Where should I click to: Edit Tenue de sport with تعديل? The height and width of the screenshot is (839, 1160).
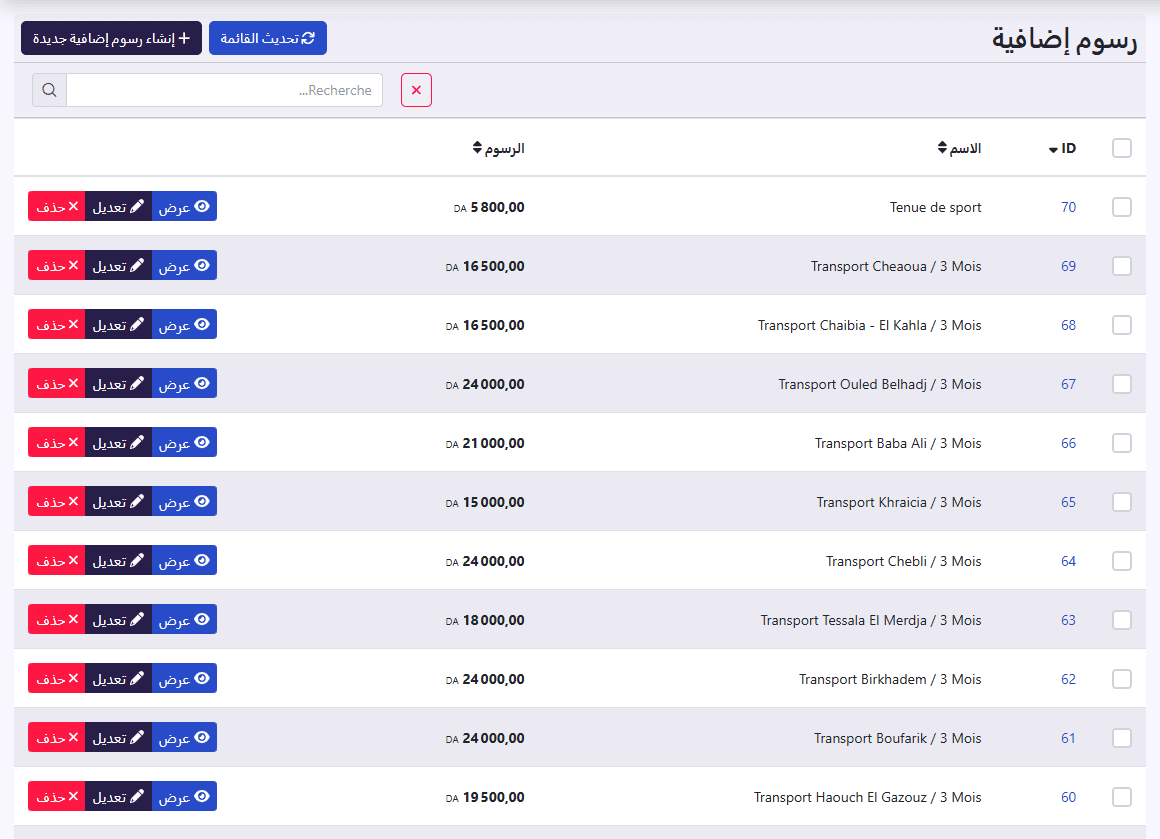tap(118, 206)
